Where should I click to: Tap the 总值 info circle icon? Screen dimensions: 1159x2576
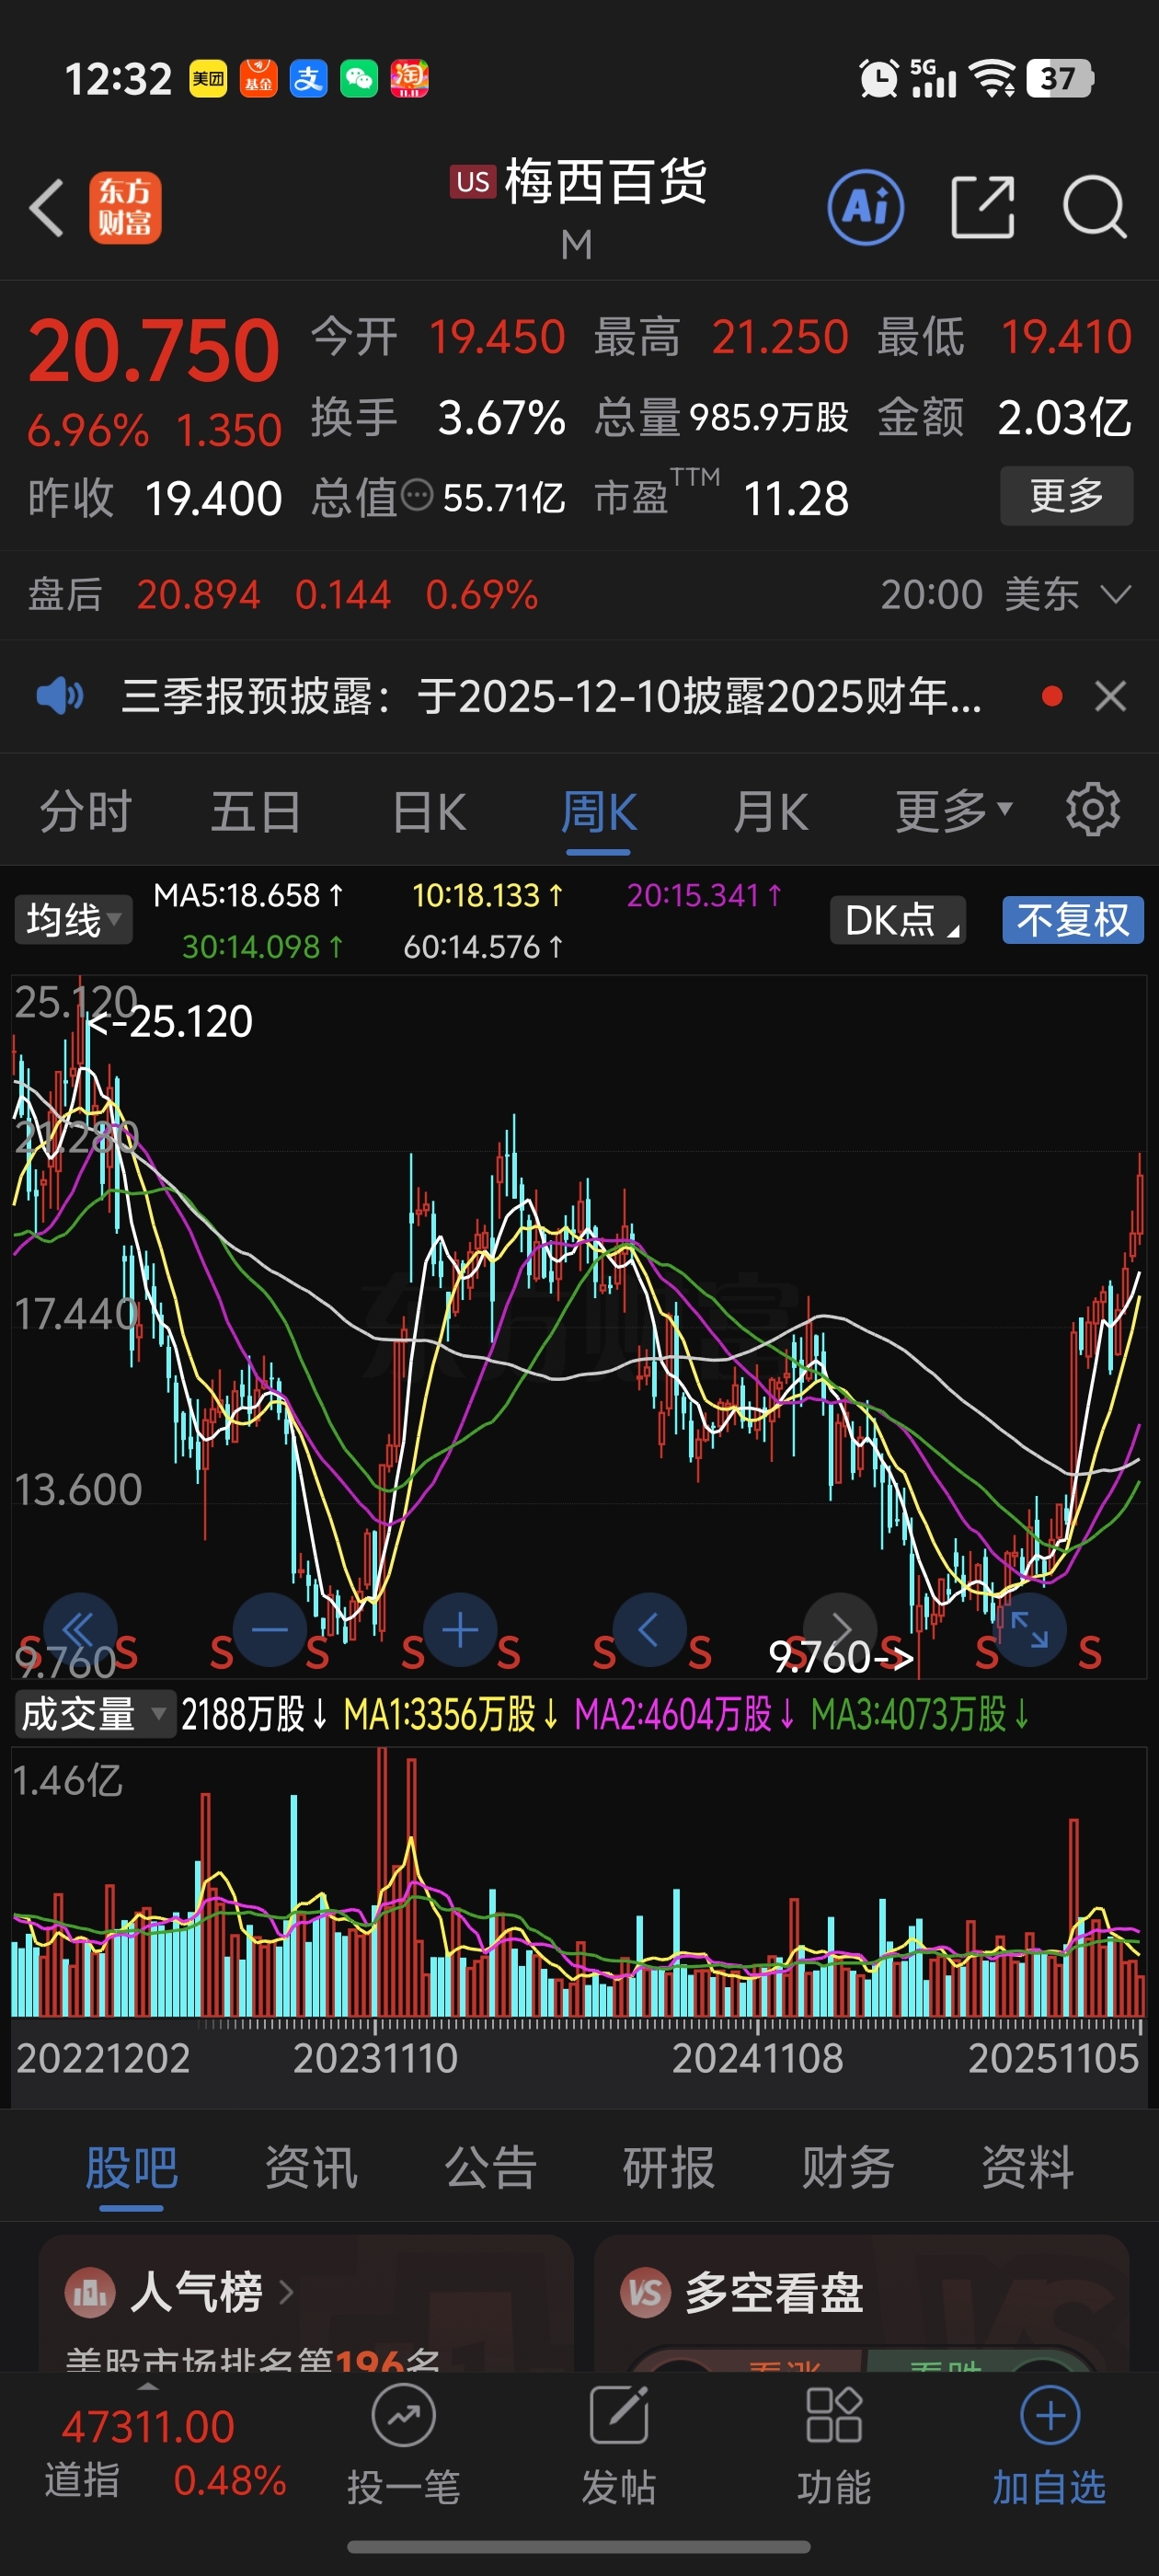(416, 495)
